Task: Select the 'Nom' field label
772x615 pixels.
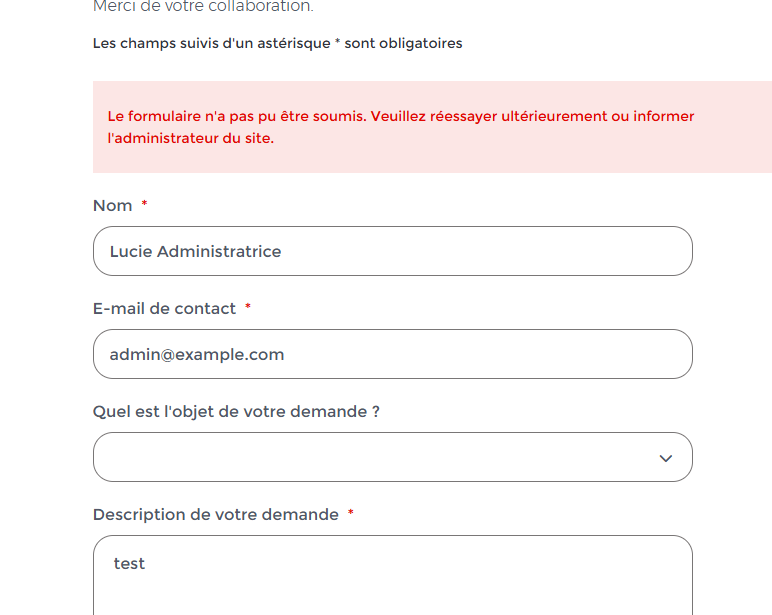Action: pyautogui.click(x=113, y=205)
